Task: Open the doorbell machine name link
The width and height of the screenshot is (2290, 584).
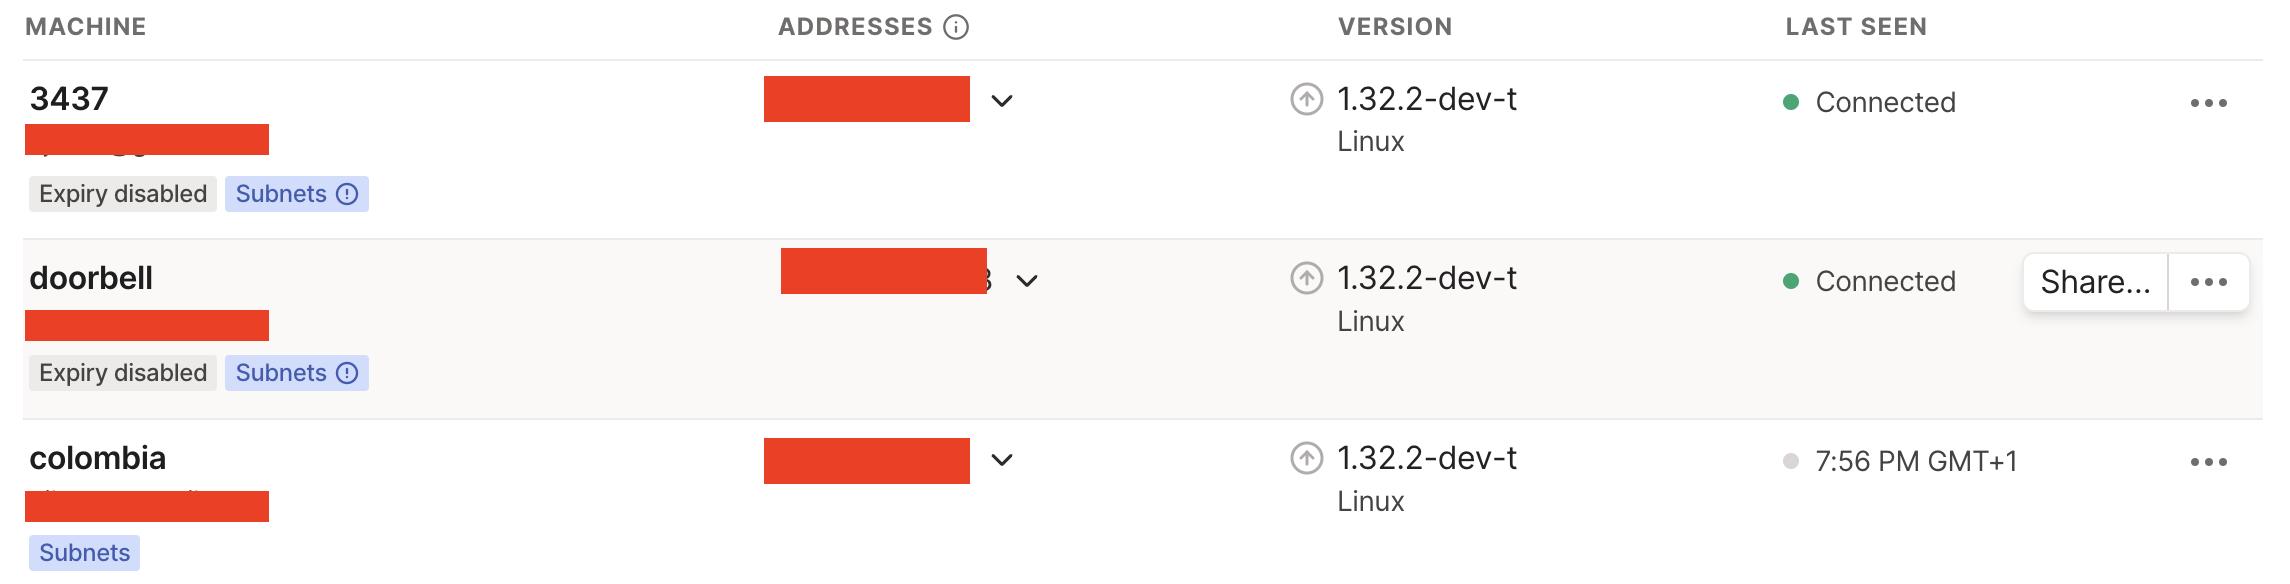Action: (91, 278)
